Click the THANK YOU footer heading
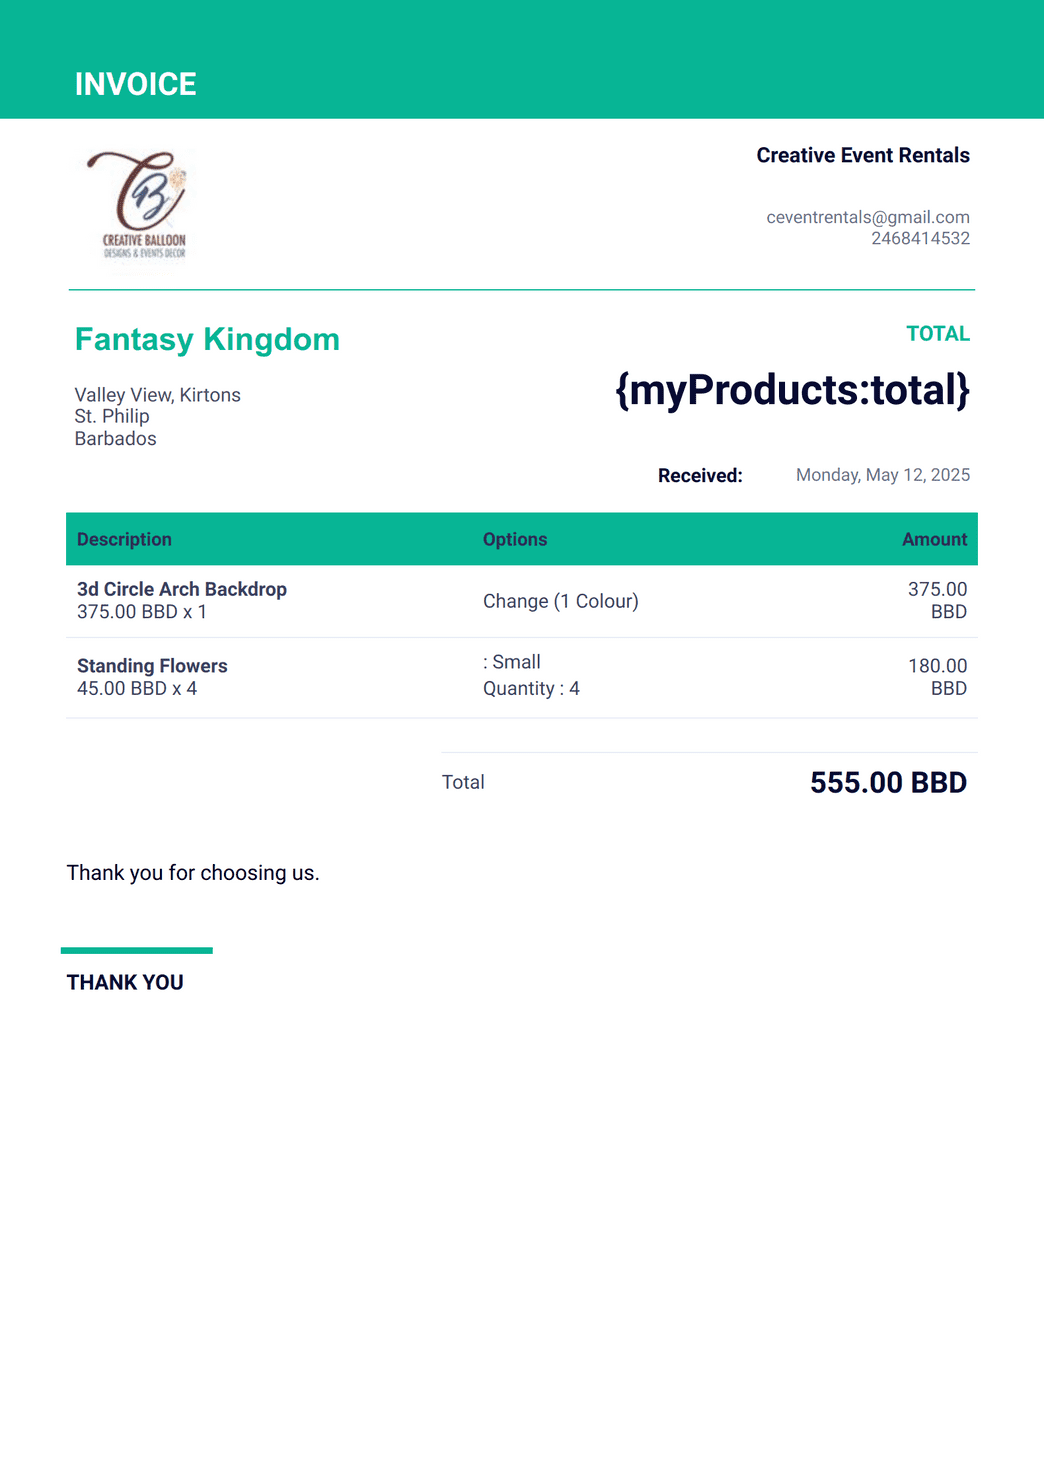Image resolution: width=1044 pixels, height=1477 pixels. (125, 982)
